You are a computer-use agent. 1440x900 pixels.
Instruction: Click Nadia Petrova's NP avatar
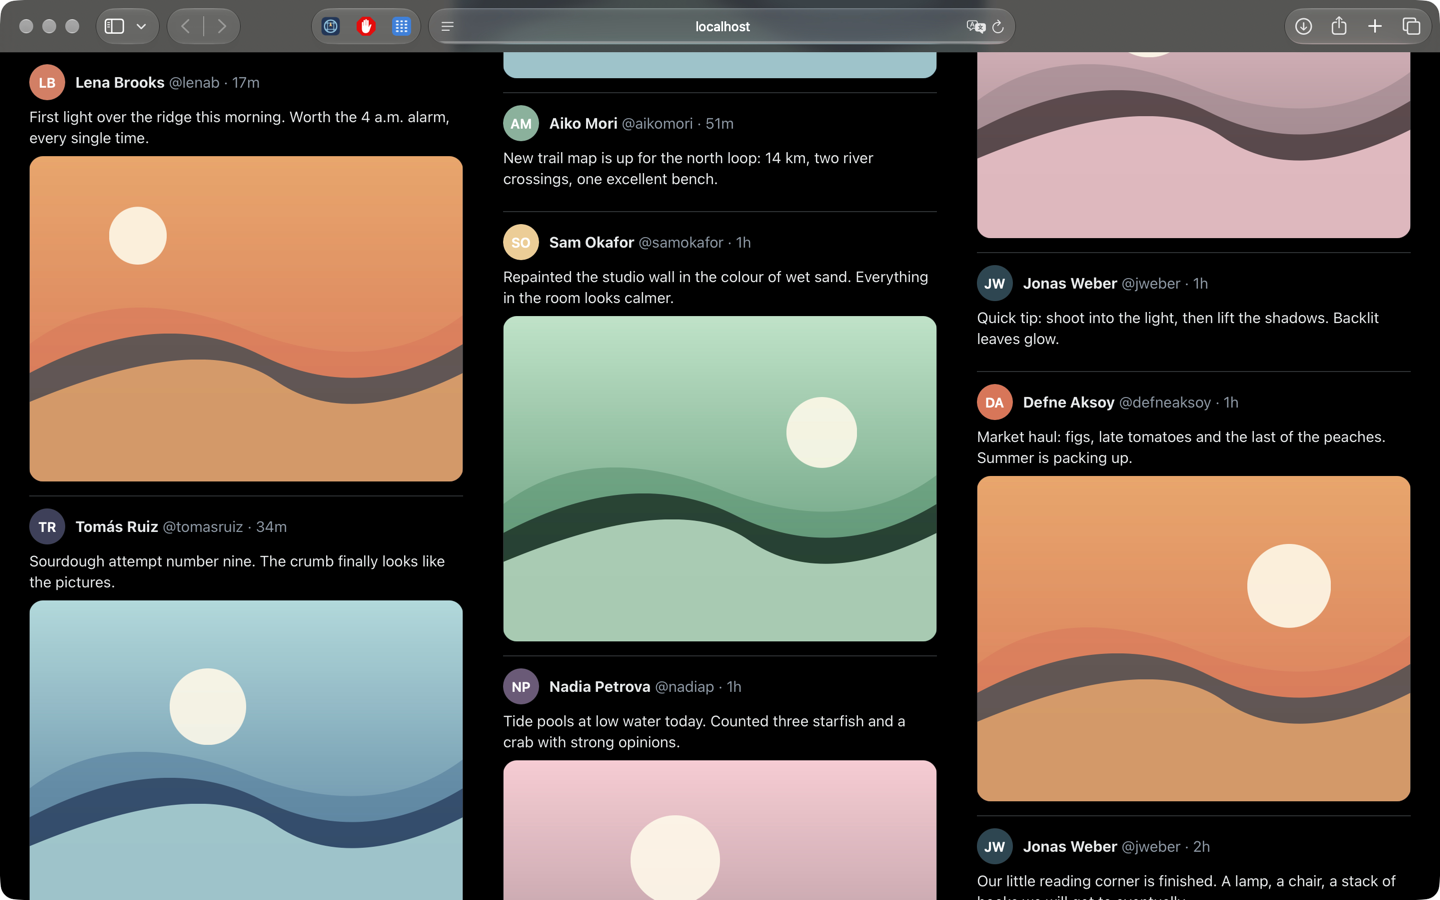pos(521,687)
